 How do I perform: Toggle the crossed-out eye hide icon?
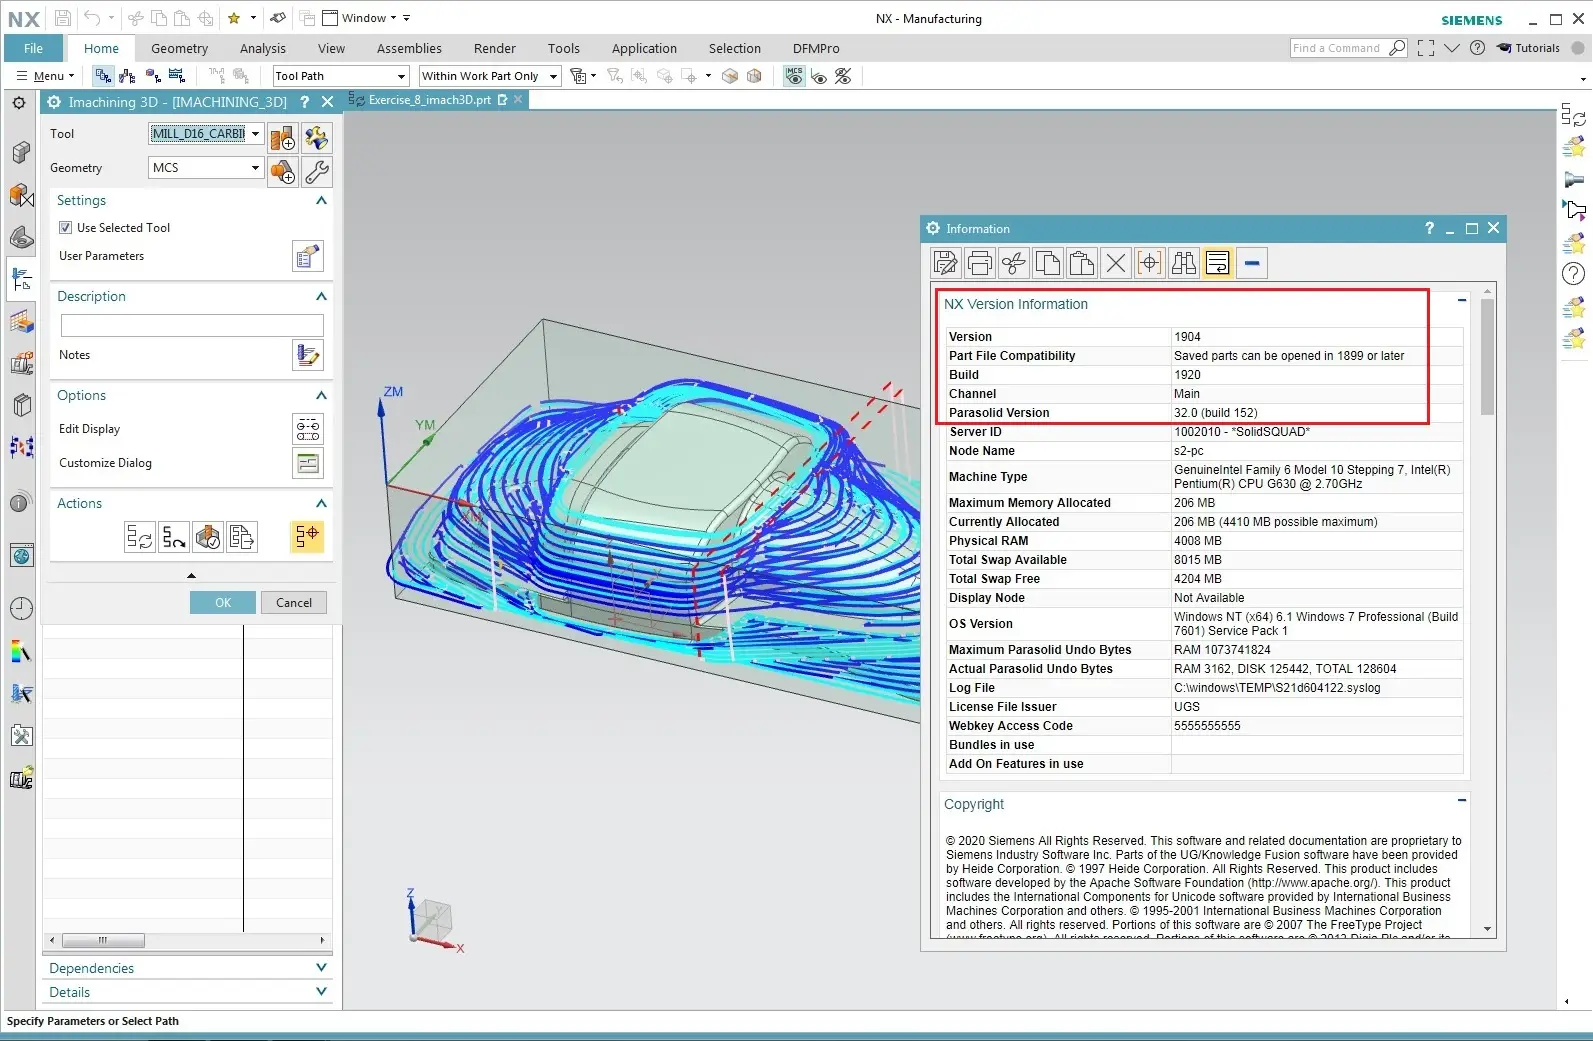843,76
